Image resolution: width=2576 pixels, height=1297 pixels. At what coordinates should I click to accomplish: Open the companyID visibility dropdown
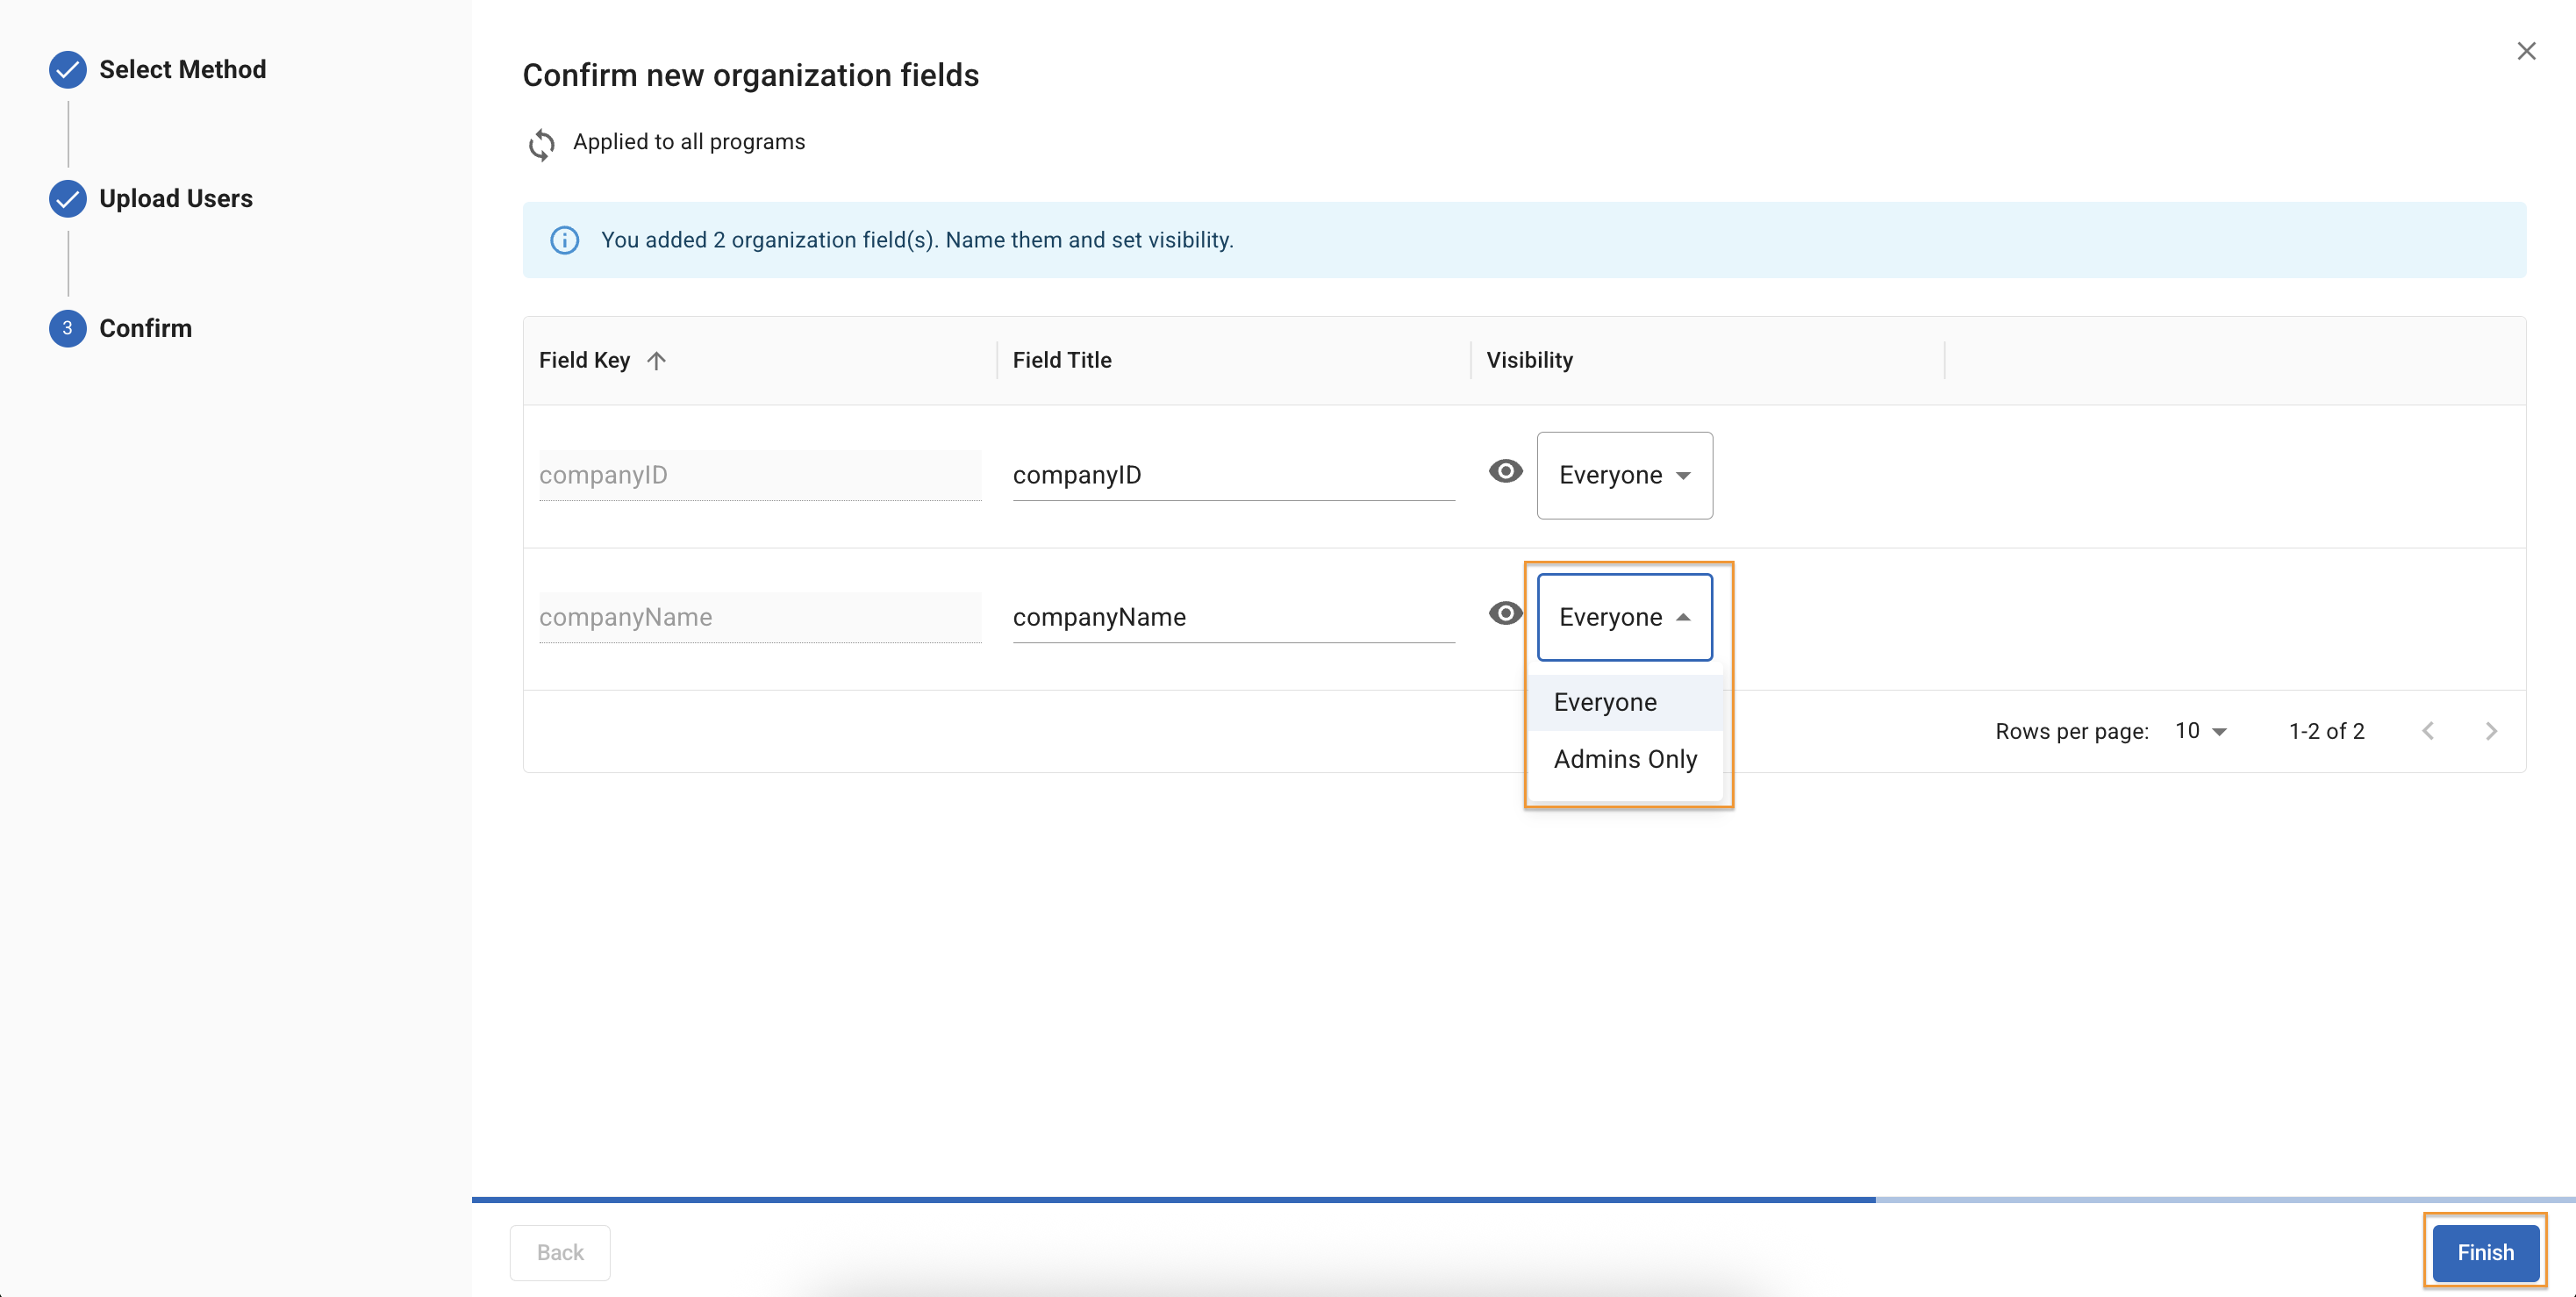(1624, 475)
